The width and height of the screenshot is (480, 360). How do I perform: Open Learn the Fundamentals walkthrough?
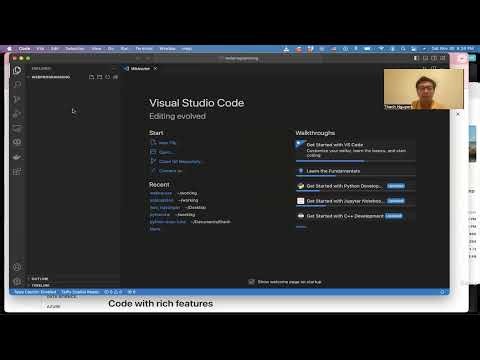356,171
